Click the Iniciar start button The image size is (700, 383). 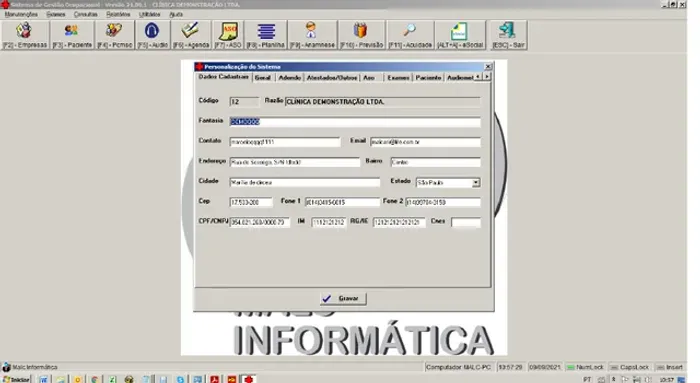(x=16, y=379)
